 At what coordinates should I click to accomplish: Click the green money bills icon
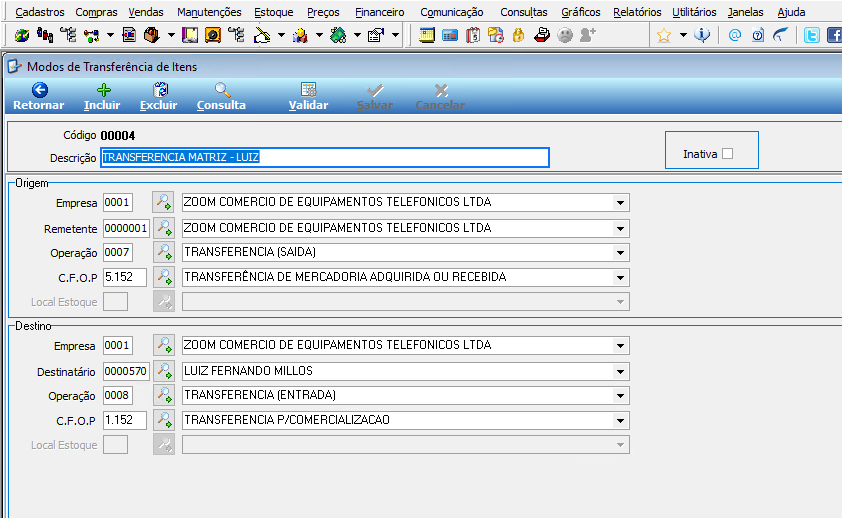(338, 35)
